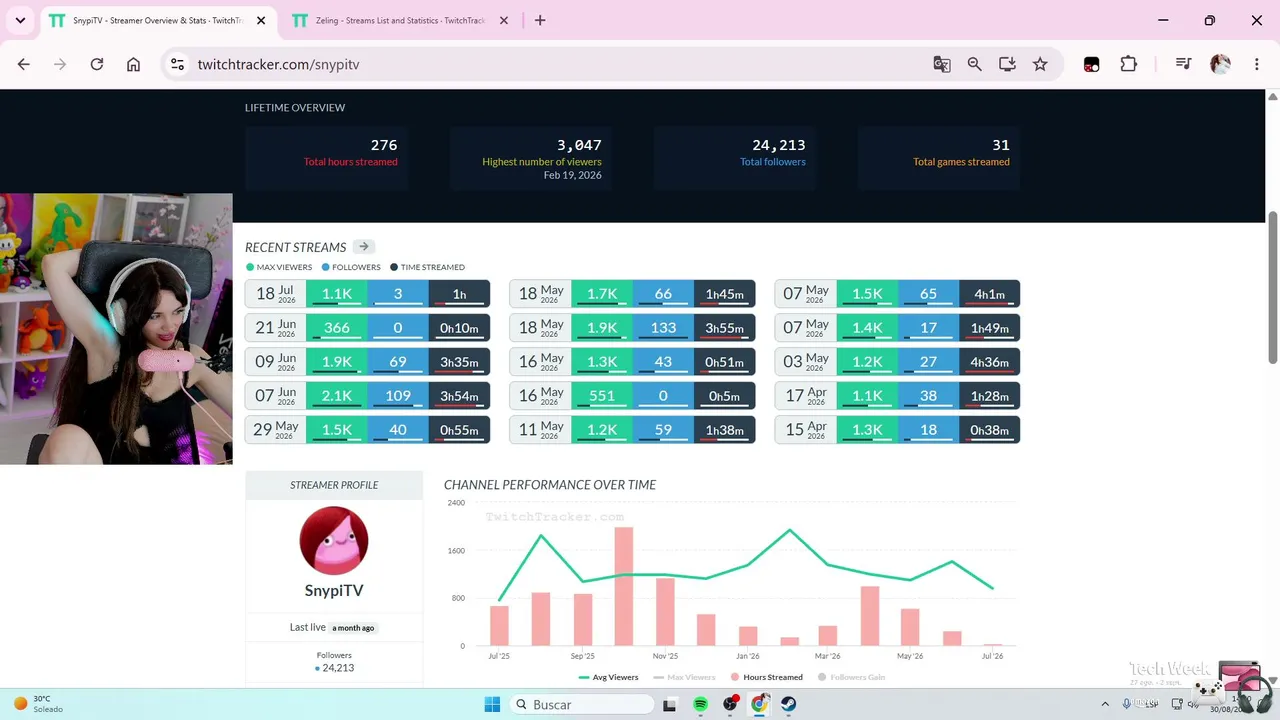Click the 31 total games streamed value

pyautogui.click(x=1001, y=145)
